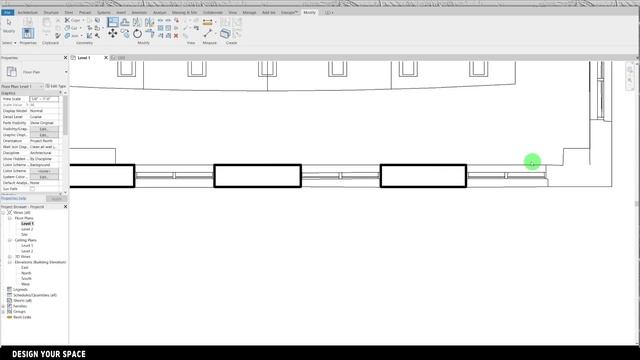Switch to the Annotate ribbon tab
Image resolution: width=640 pixels, height=360 pixels.
139,13
